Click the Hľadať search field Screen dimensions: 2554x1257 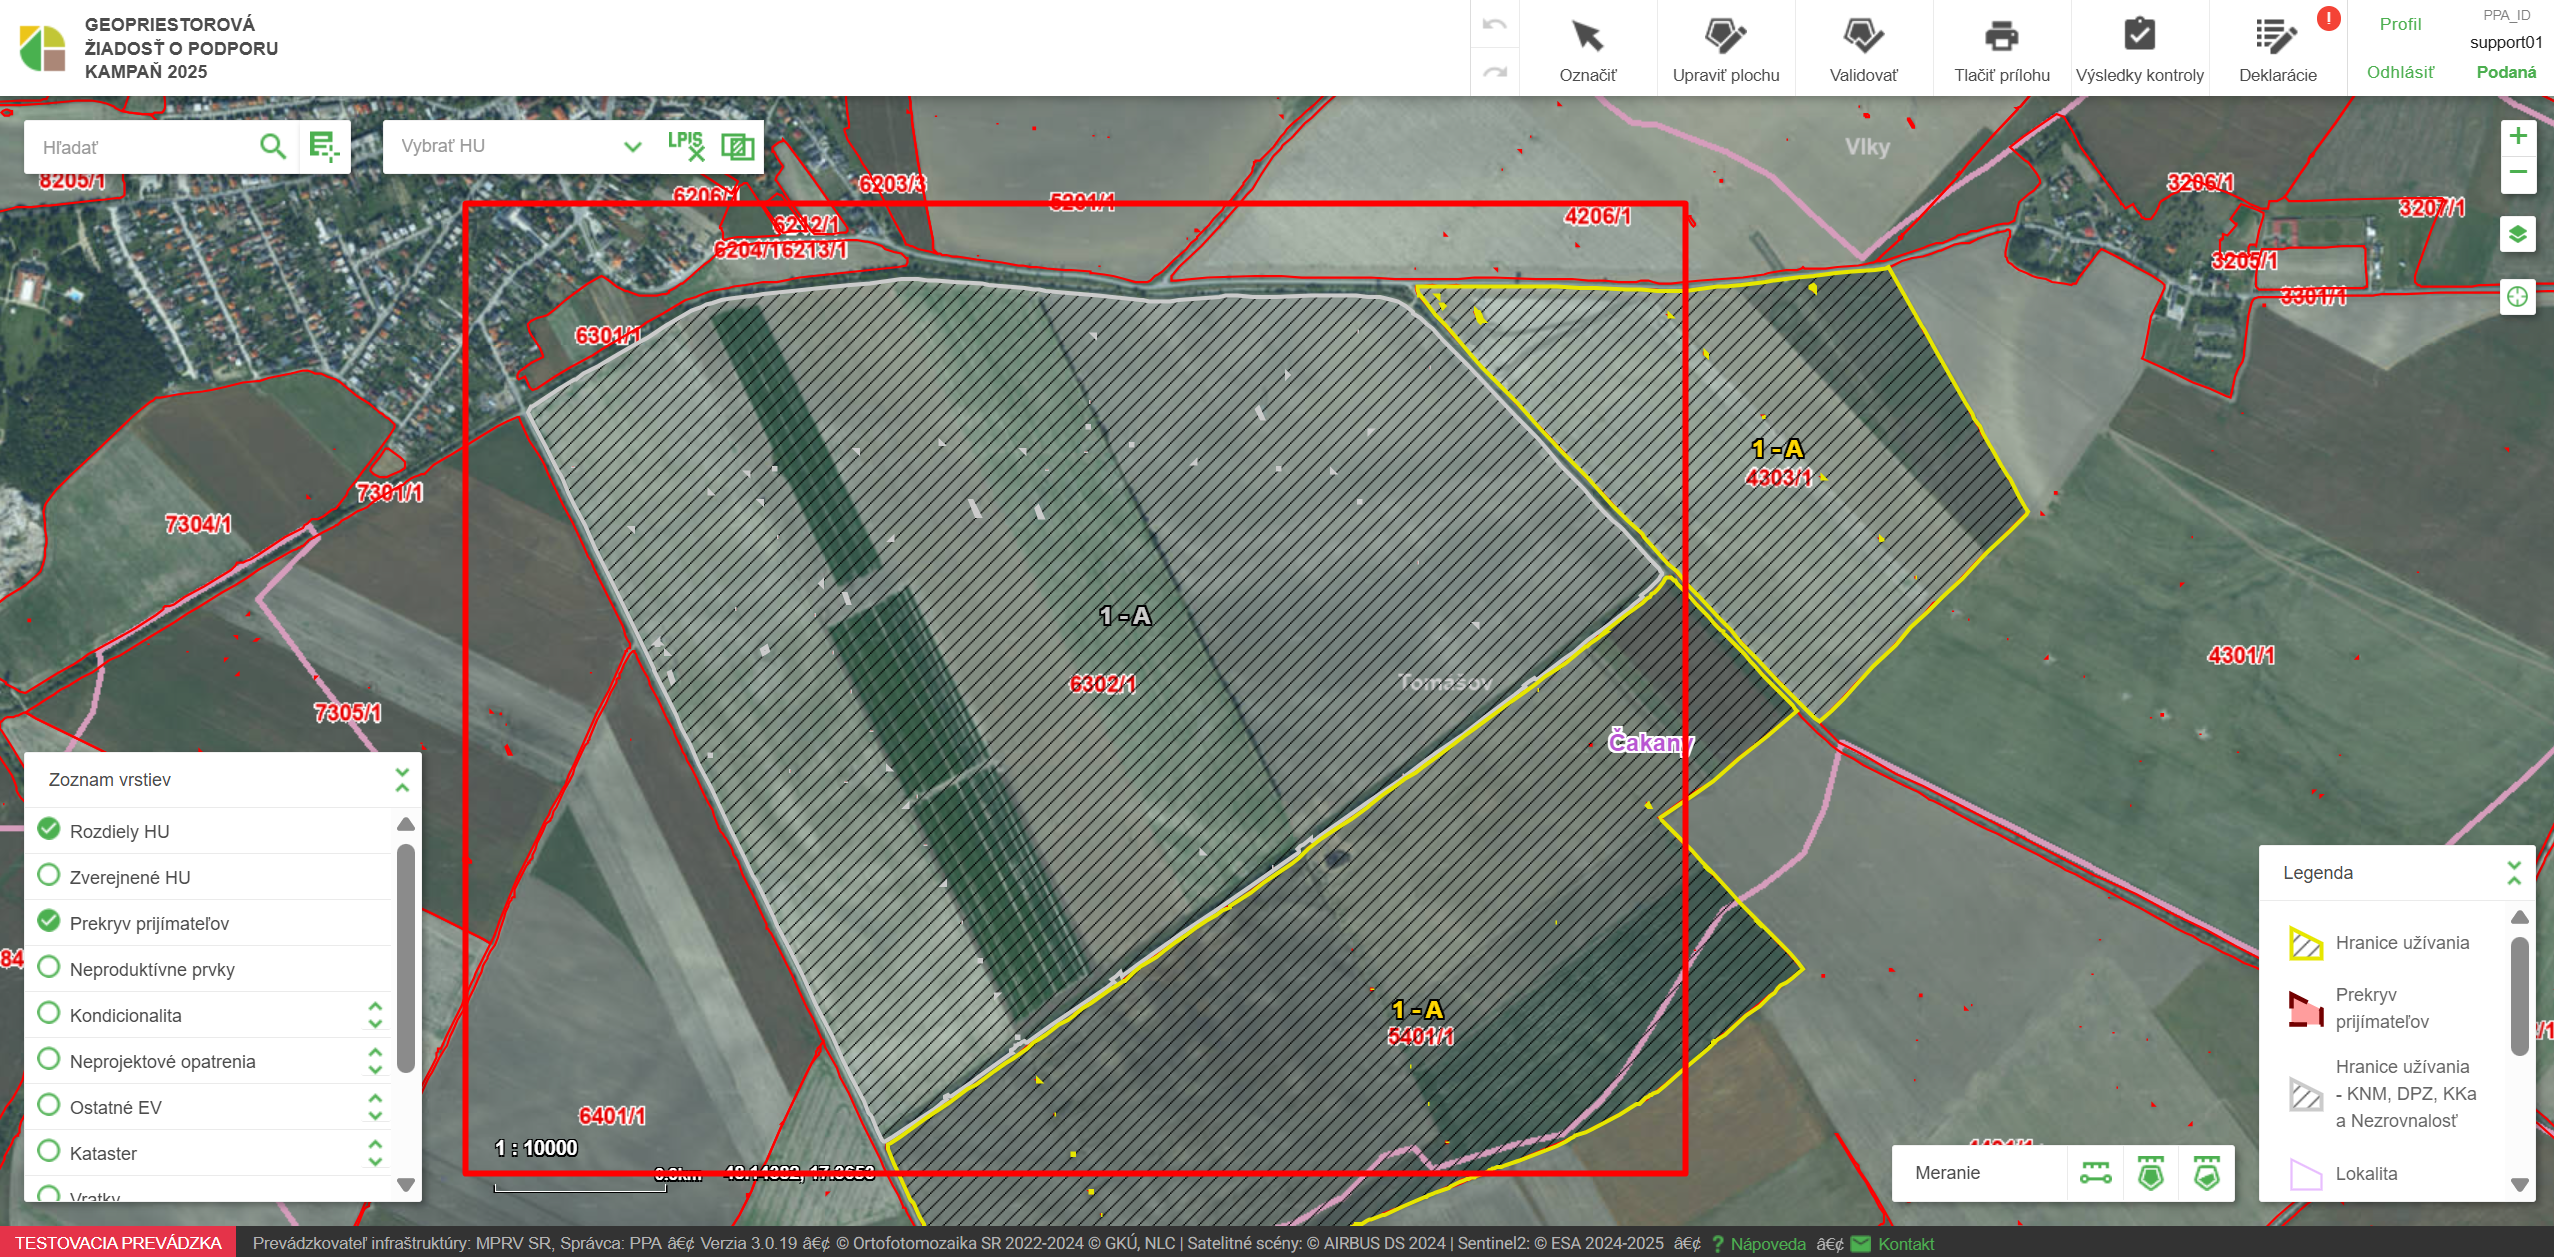(x=140, y=147)
